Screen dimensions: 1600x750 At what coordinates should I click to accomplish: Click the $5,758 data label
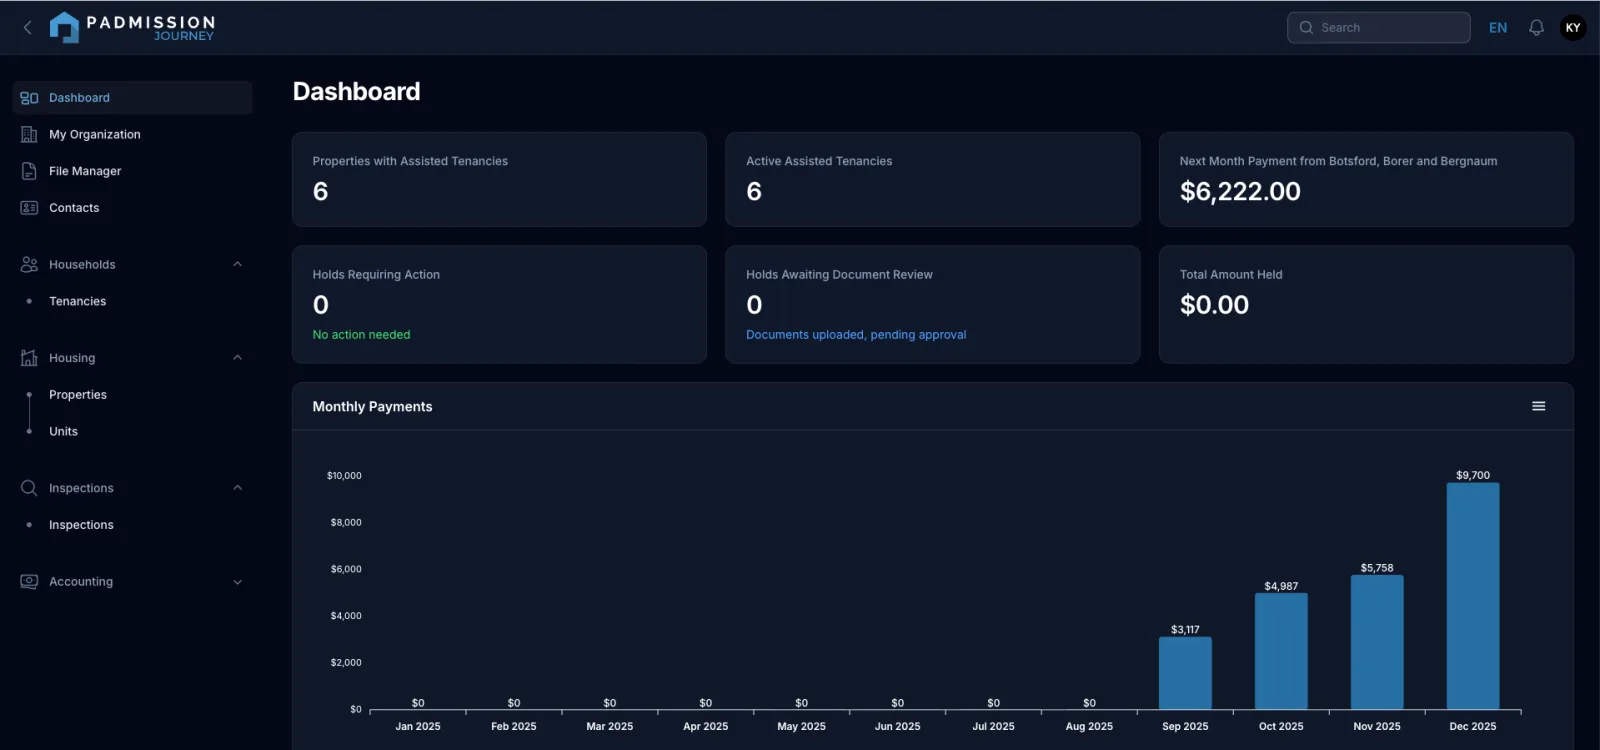[x=1377, y=568]
